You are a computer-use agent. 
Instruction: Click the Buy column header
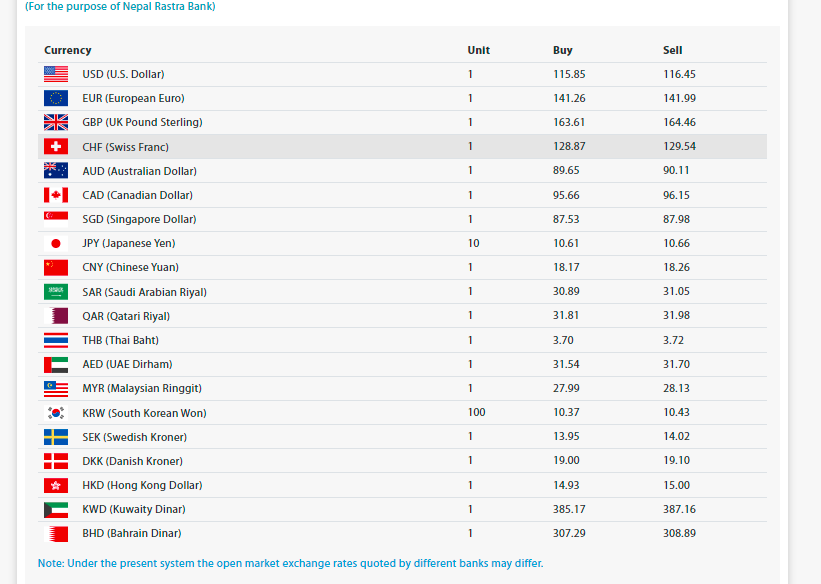coord(562,50)
